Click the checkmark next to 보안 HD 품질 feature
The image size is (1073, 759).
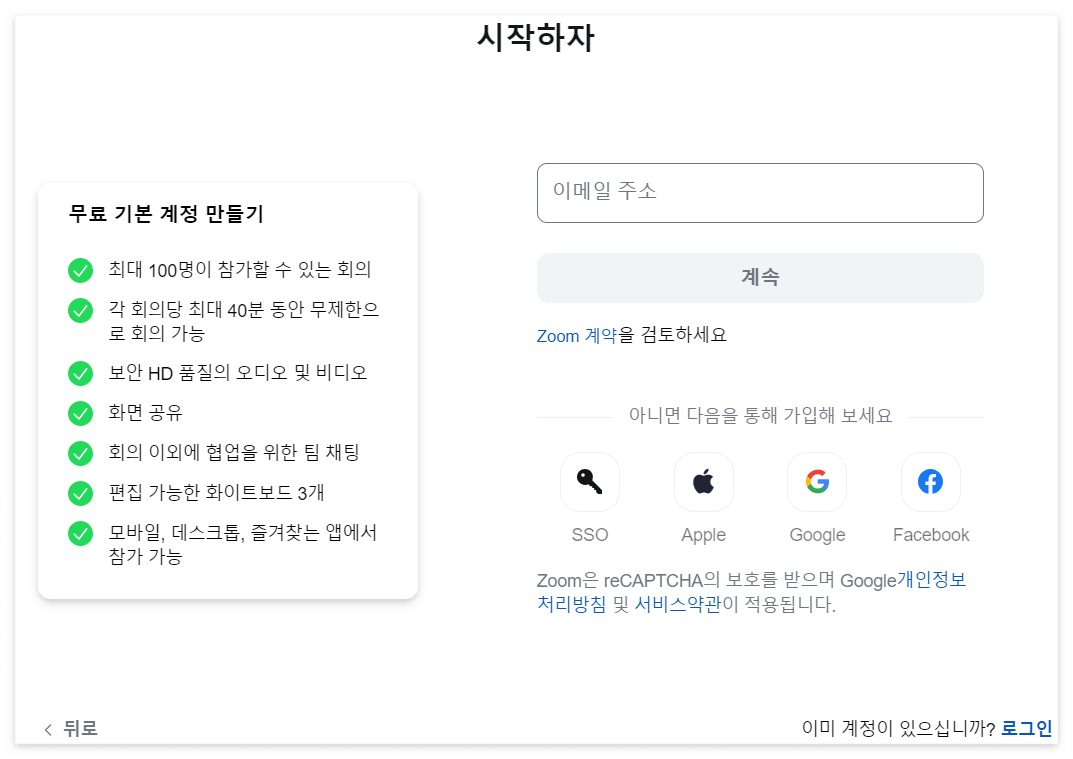pyautogui.click(x=80, y=373)
